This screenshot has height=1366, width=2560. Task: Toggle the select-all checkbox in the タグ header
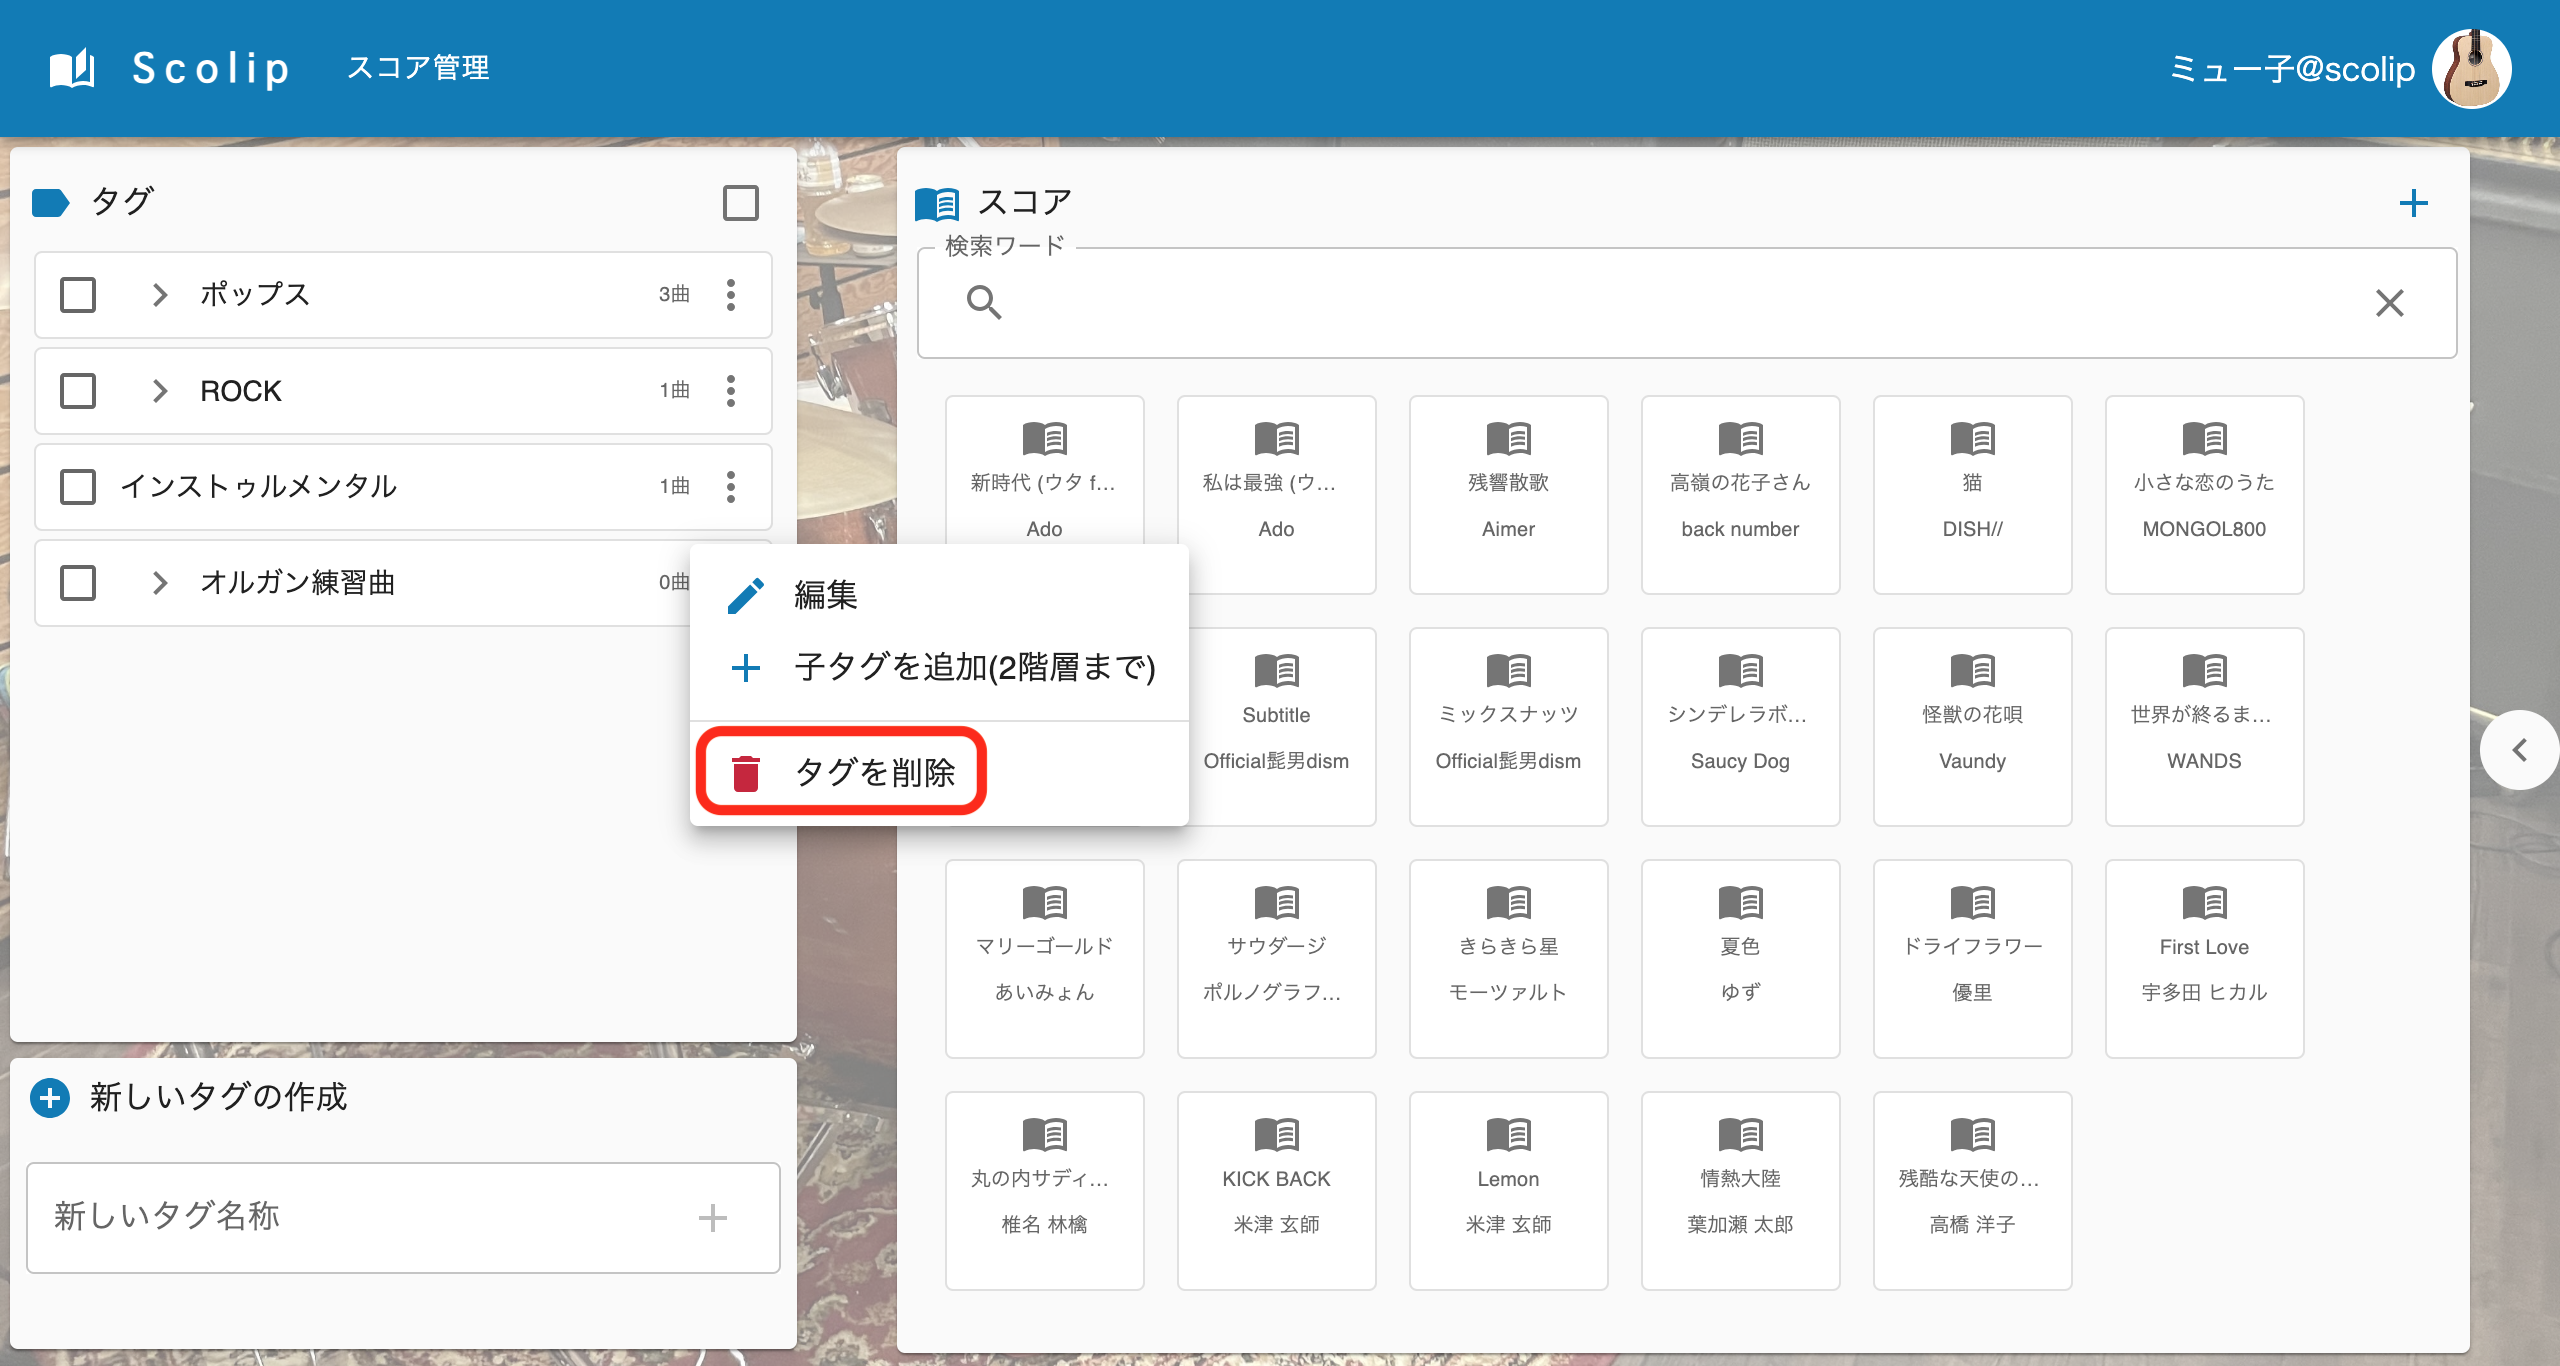[741, 203]
